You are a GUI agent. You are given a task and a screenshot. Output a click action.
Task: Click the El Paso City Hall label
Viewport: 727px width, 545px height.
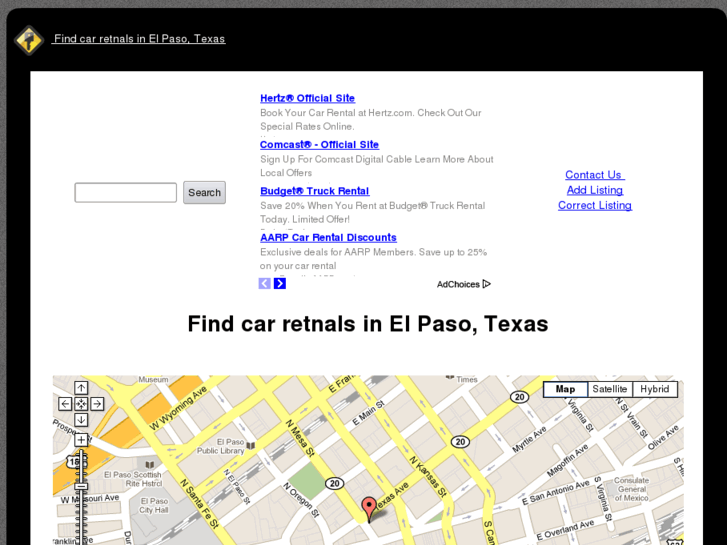tap(154, 506)
